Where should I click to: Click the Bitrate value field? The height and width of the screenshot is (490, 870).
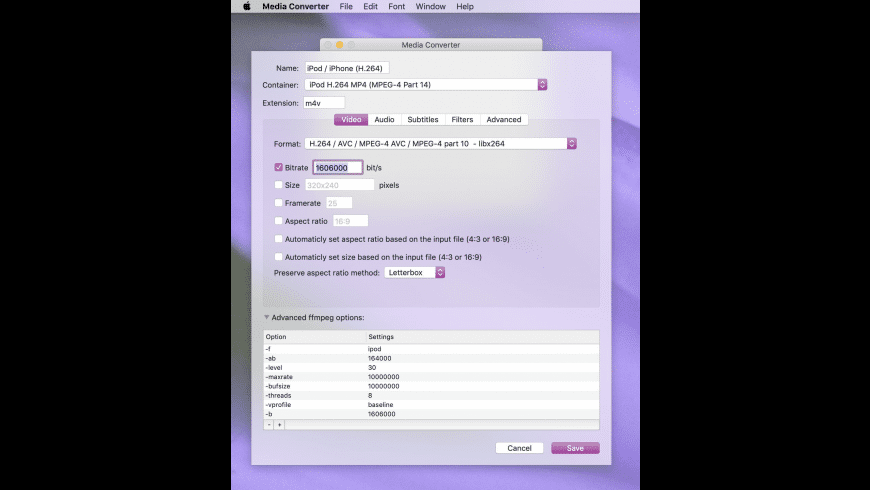[338, 167]
